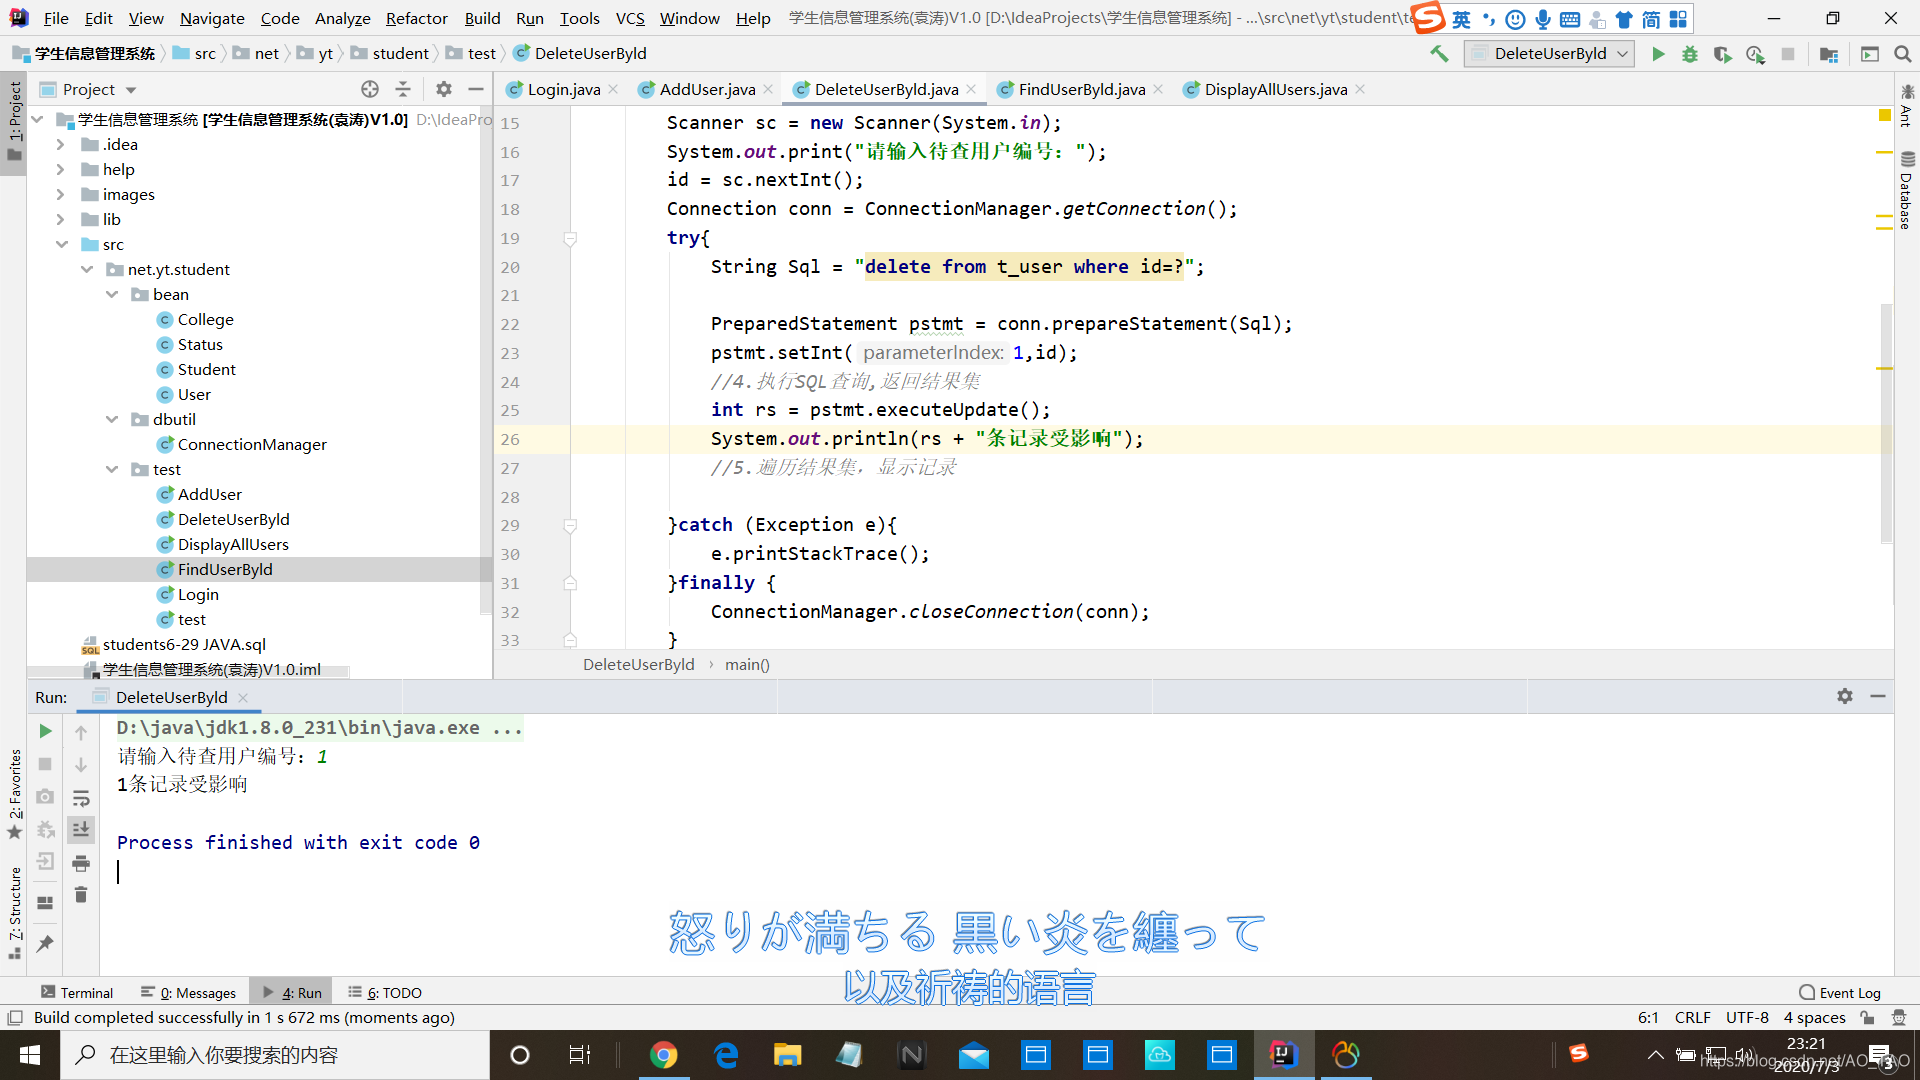The height and width of the screenshot is (1080, 1920).
Task: Click the stop icon in Run panel
Action: (x=45, y=764)
